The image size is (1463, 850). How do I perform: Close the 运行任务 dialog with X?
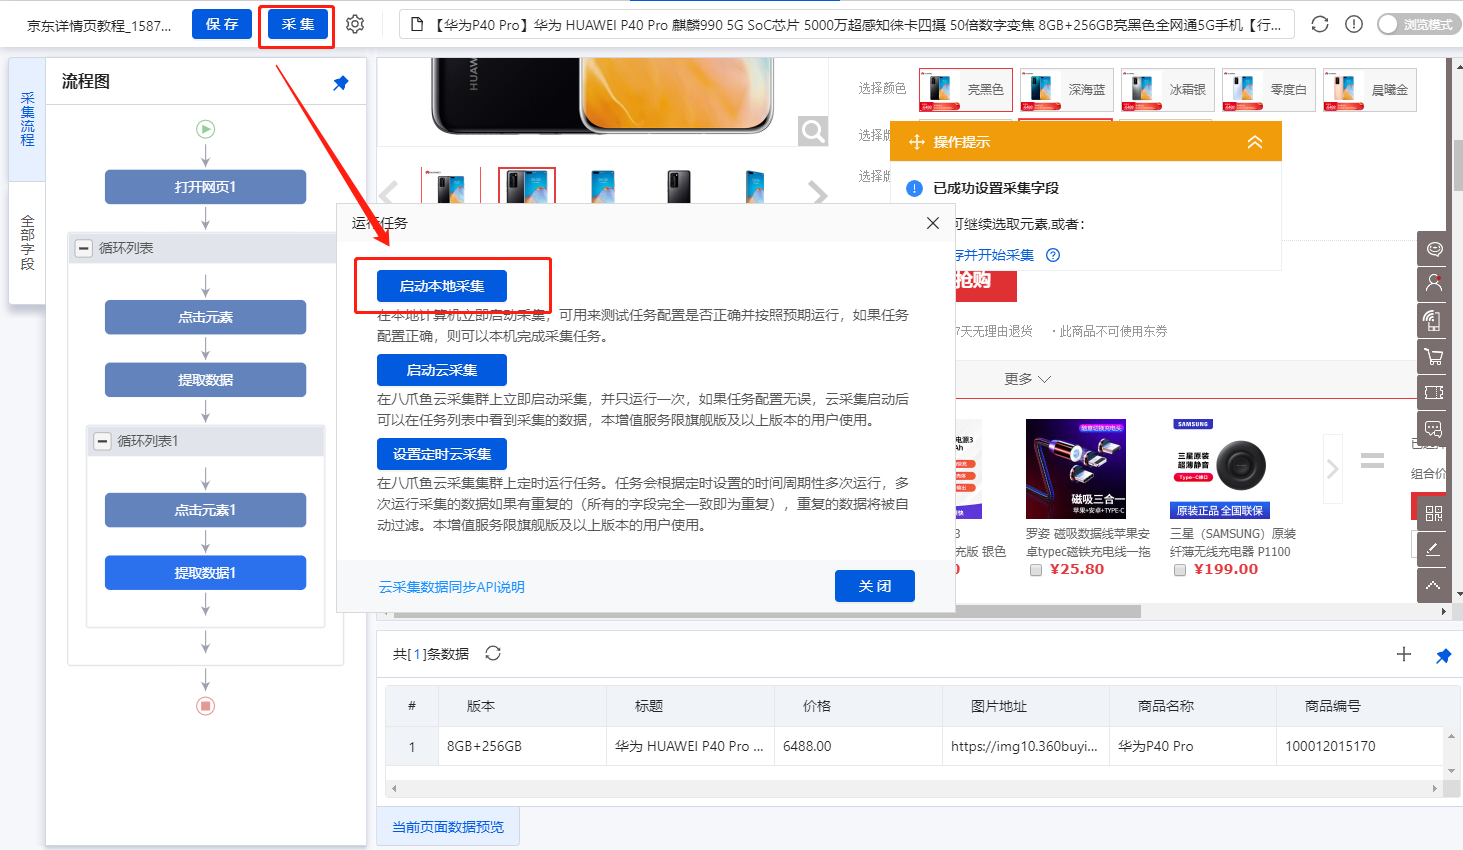(x=932, y=223)
